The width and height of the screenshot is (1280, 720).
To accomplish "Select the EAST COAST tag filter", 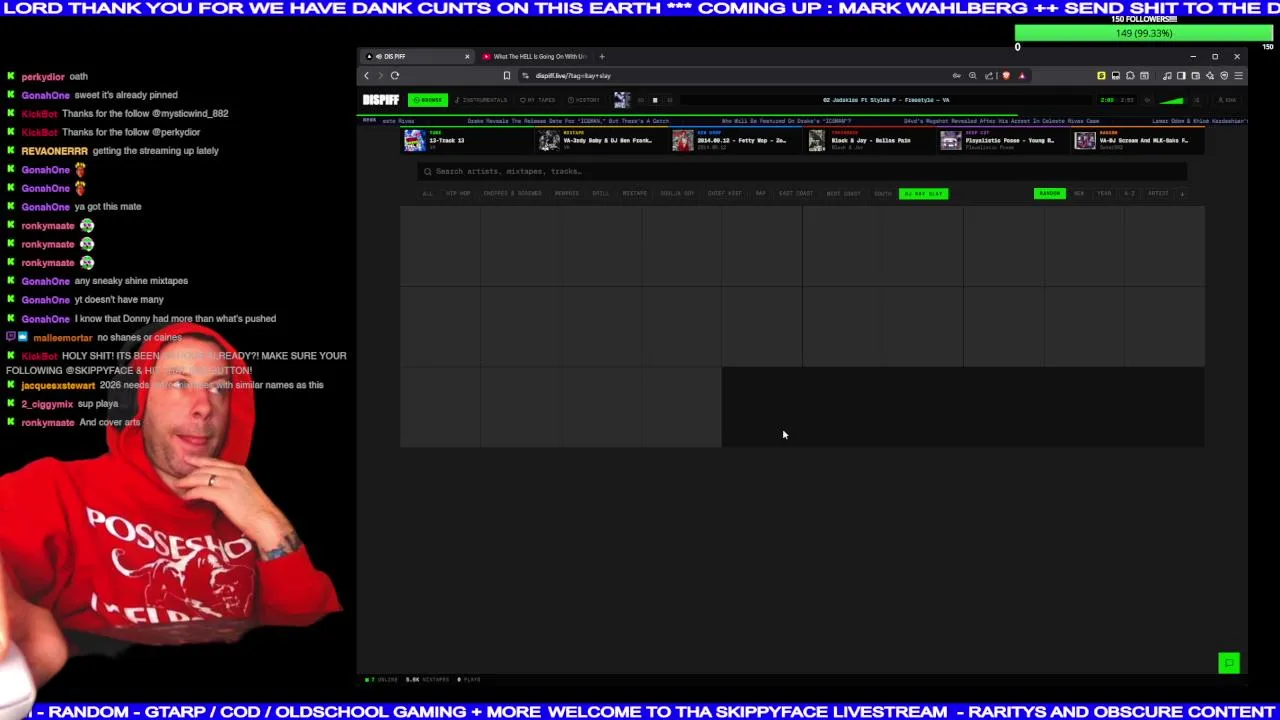I will [796, 193].
